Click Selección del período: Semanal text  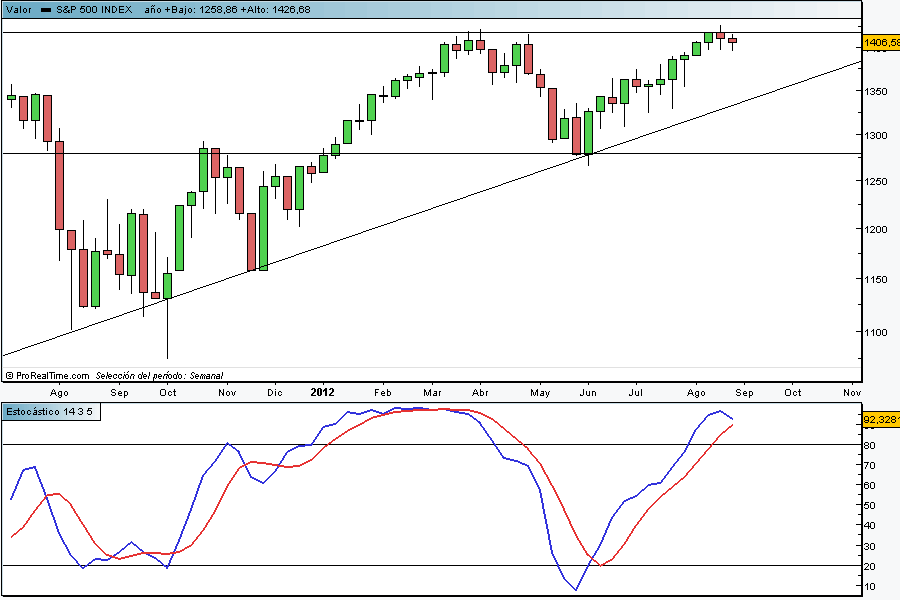(x=160, y=375)
